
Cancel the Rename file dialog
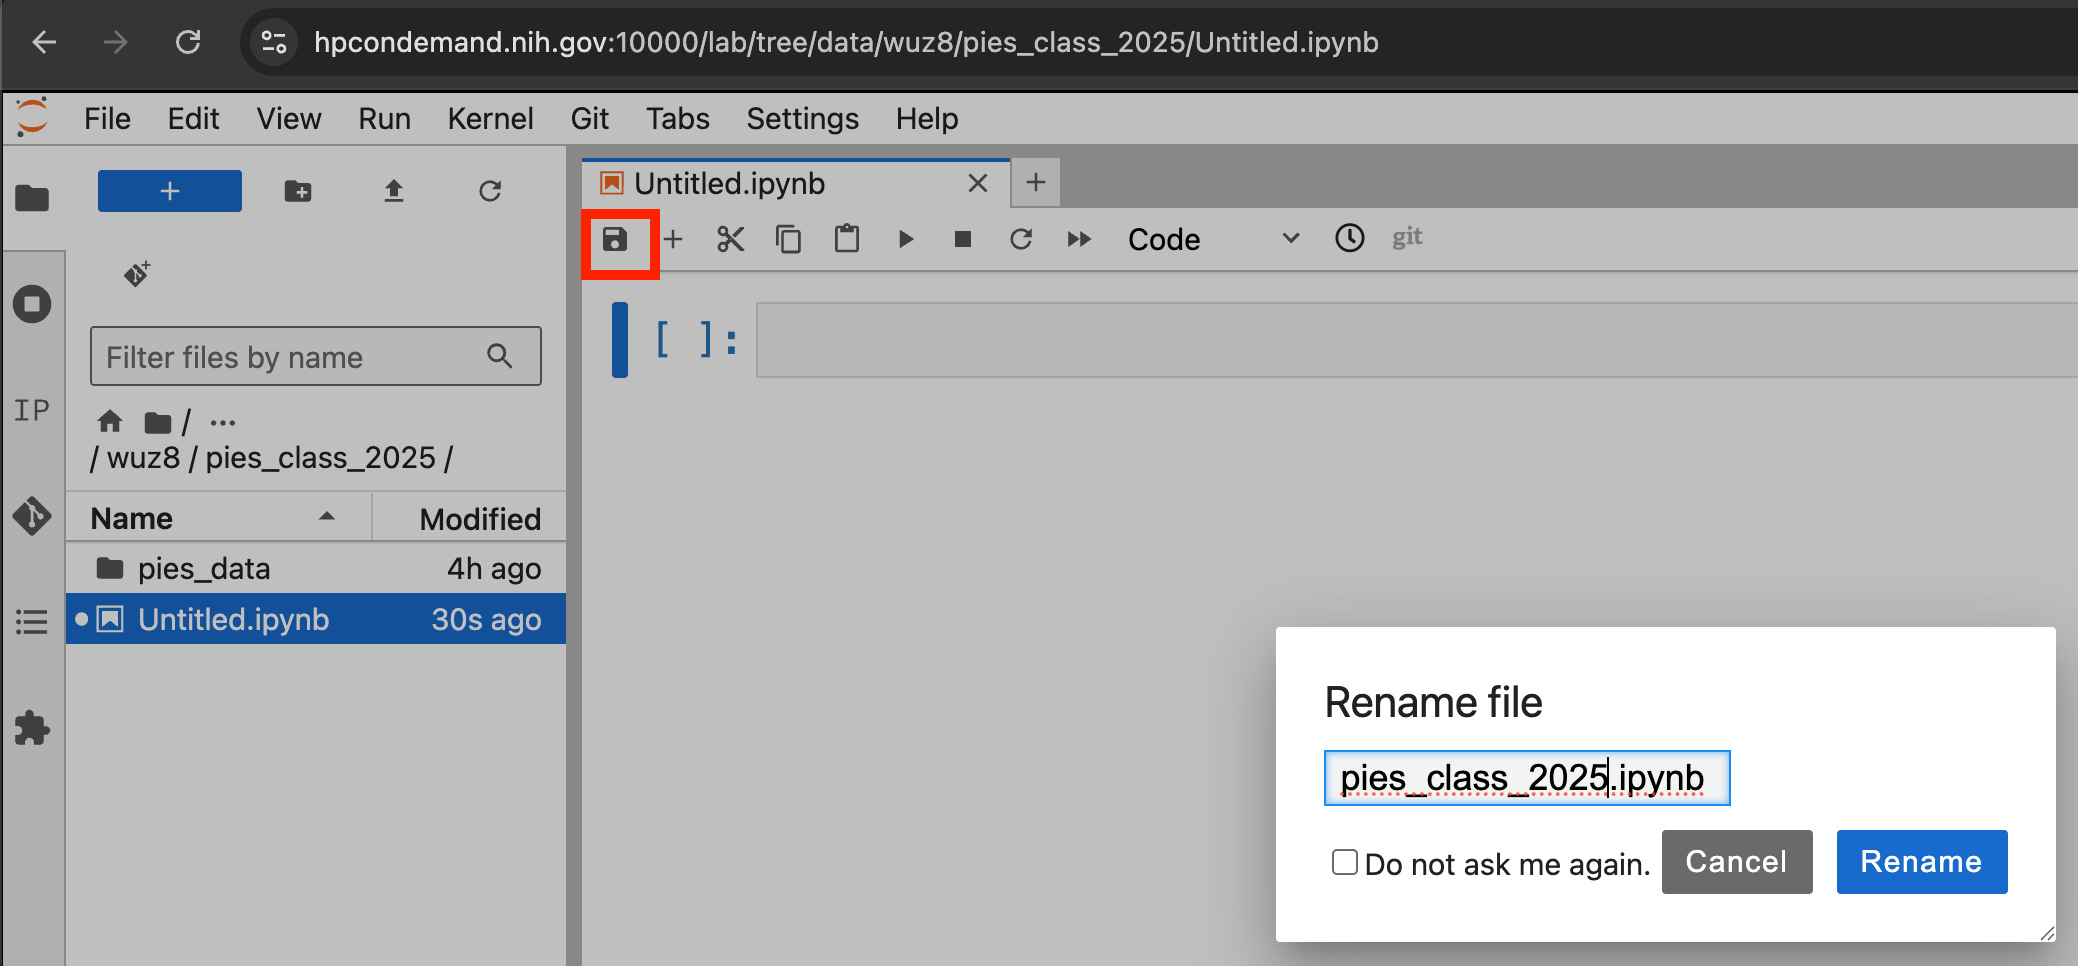pyautogui.click(x=1736, y=862)
